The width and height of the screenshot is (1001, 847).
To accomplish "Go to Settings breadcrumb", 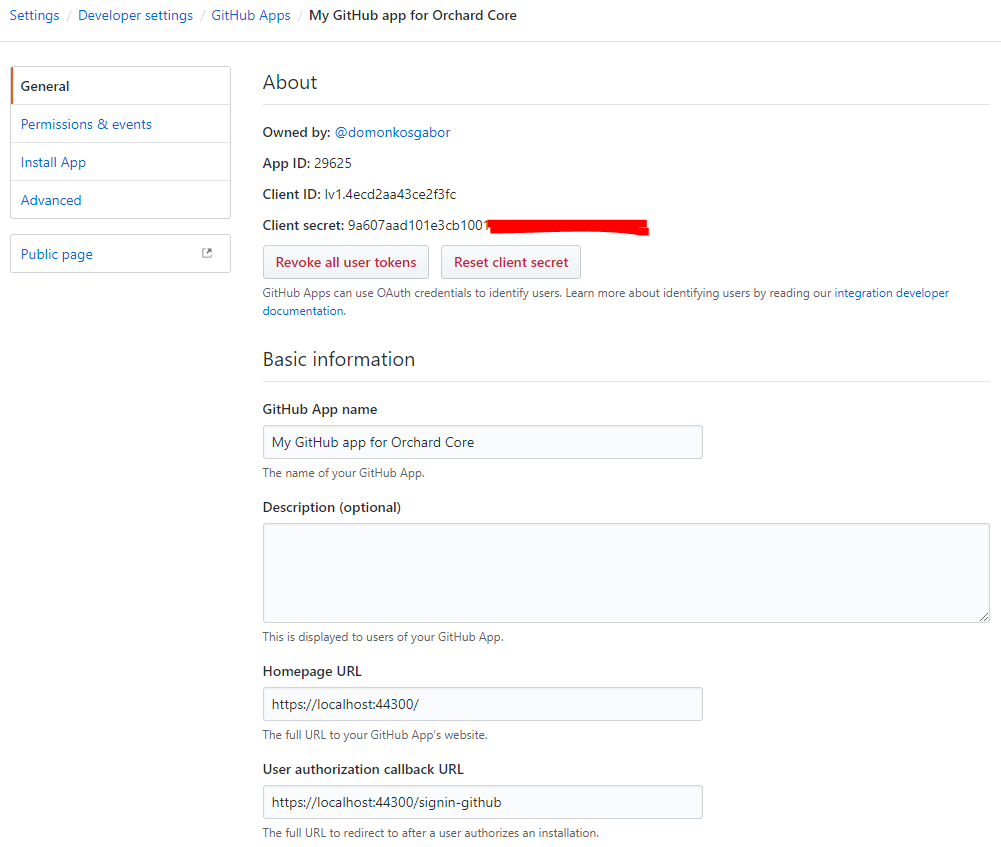I will pos(34,15).
